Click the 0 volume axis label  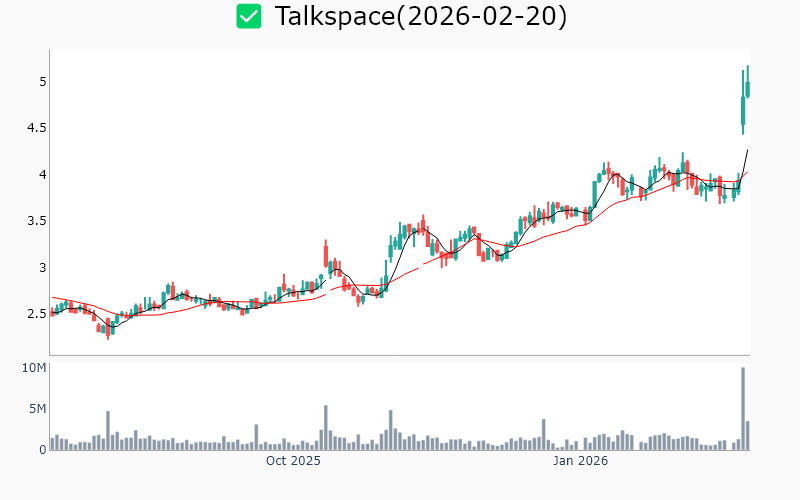(42, 450)
